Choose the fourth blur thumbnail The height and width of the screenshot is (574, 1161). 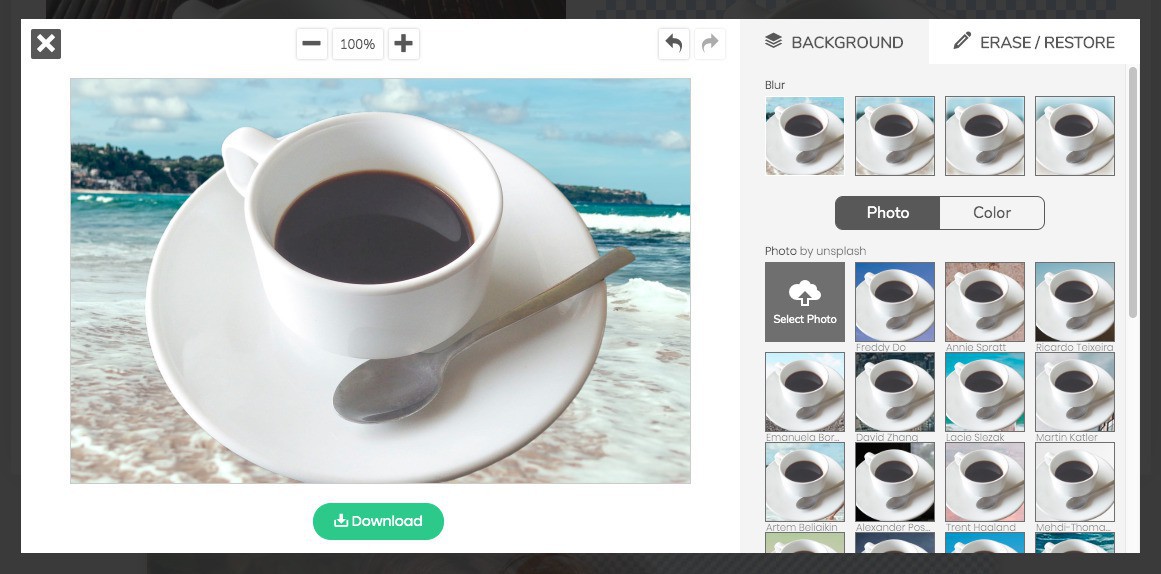point(1074,136)
